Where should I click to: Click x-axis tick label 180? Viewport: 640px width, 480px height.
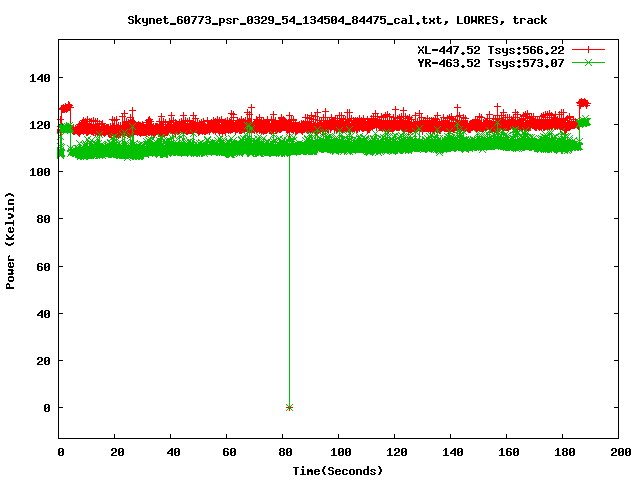[564, 452]
